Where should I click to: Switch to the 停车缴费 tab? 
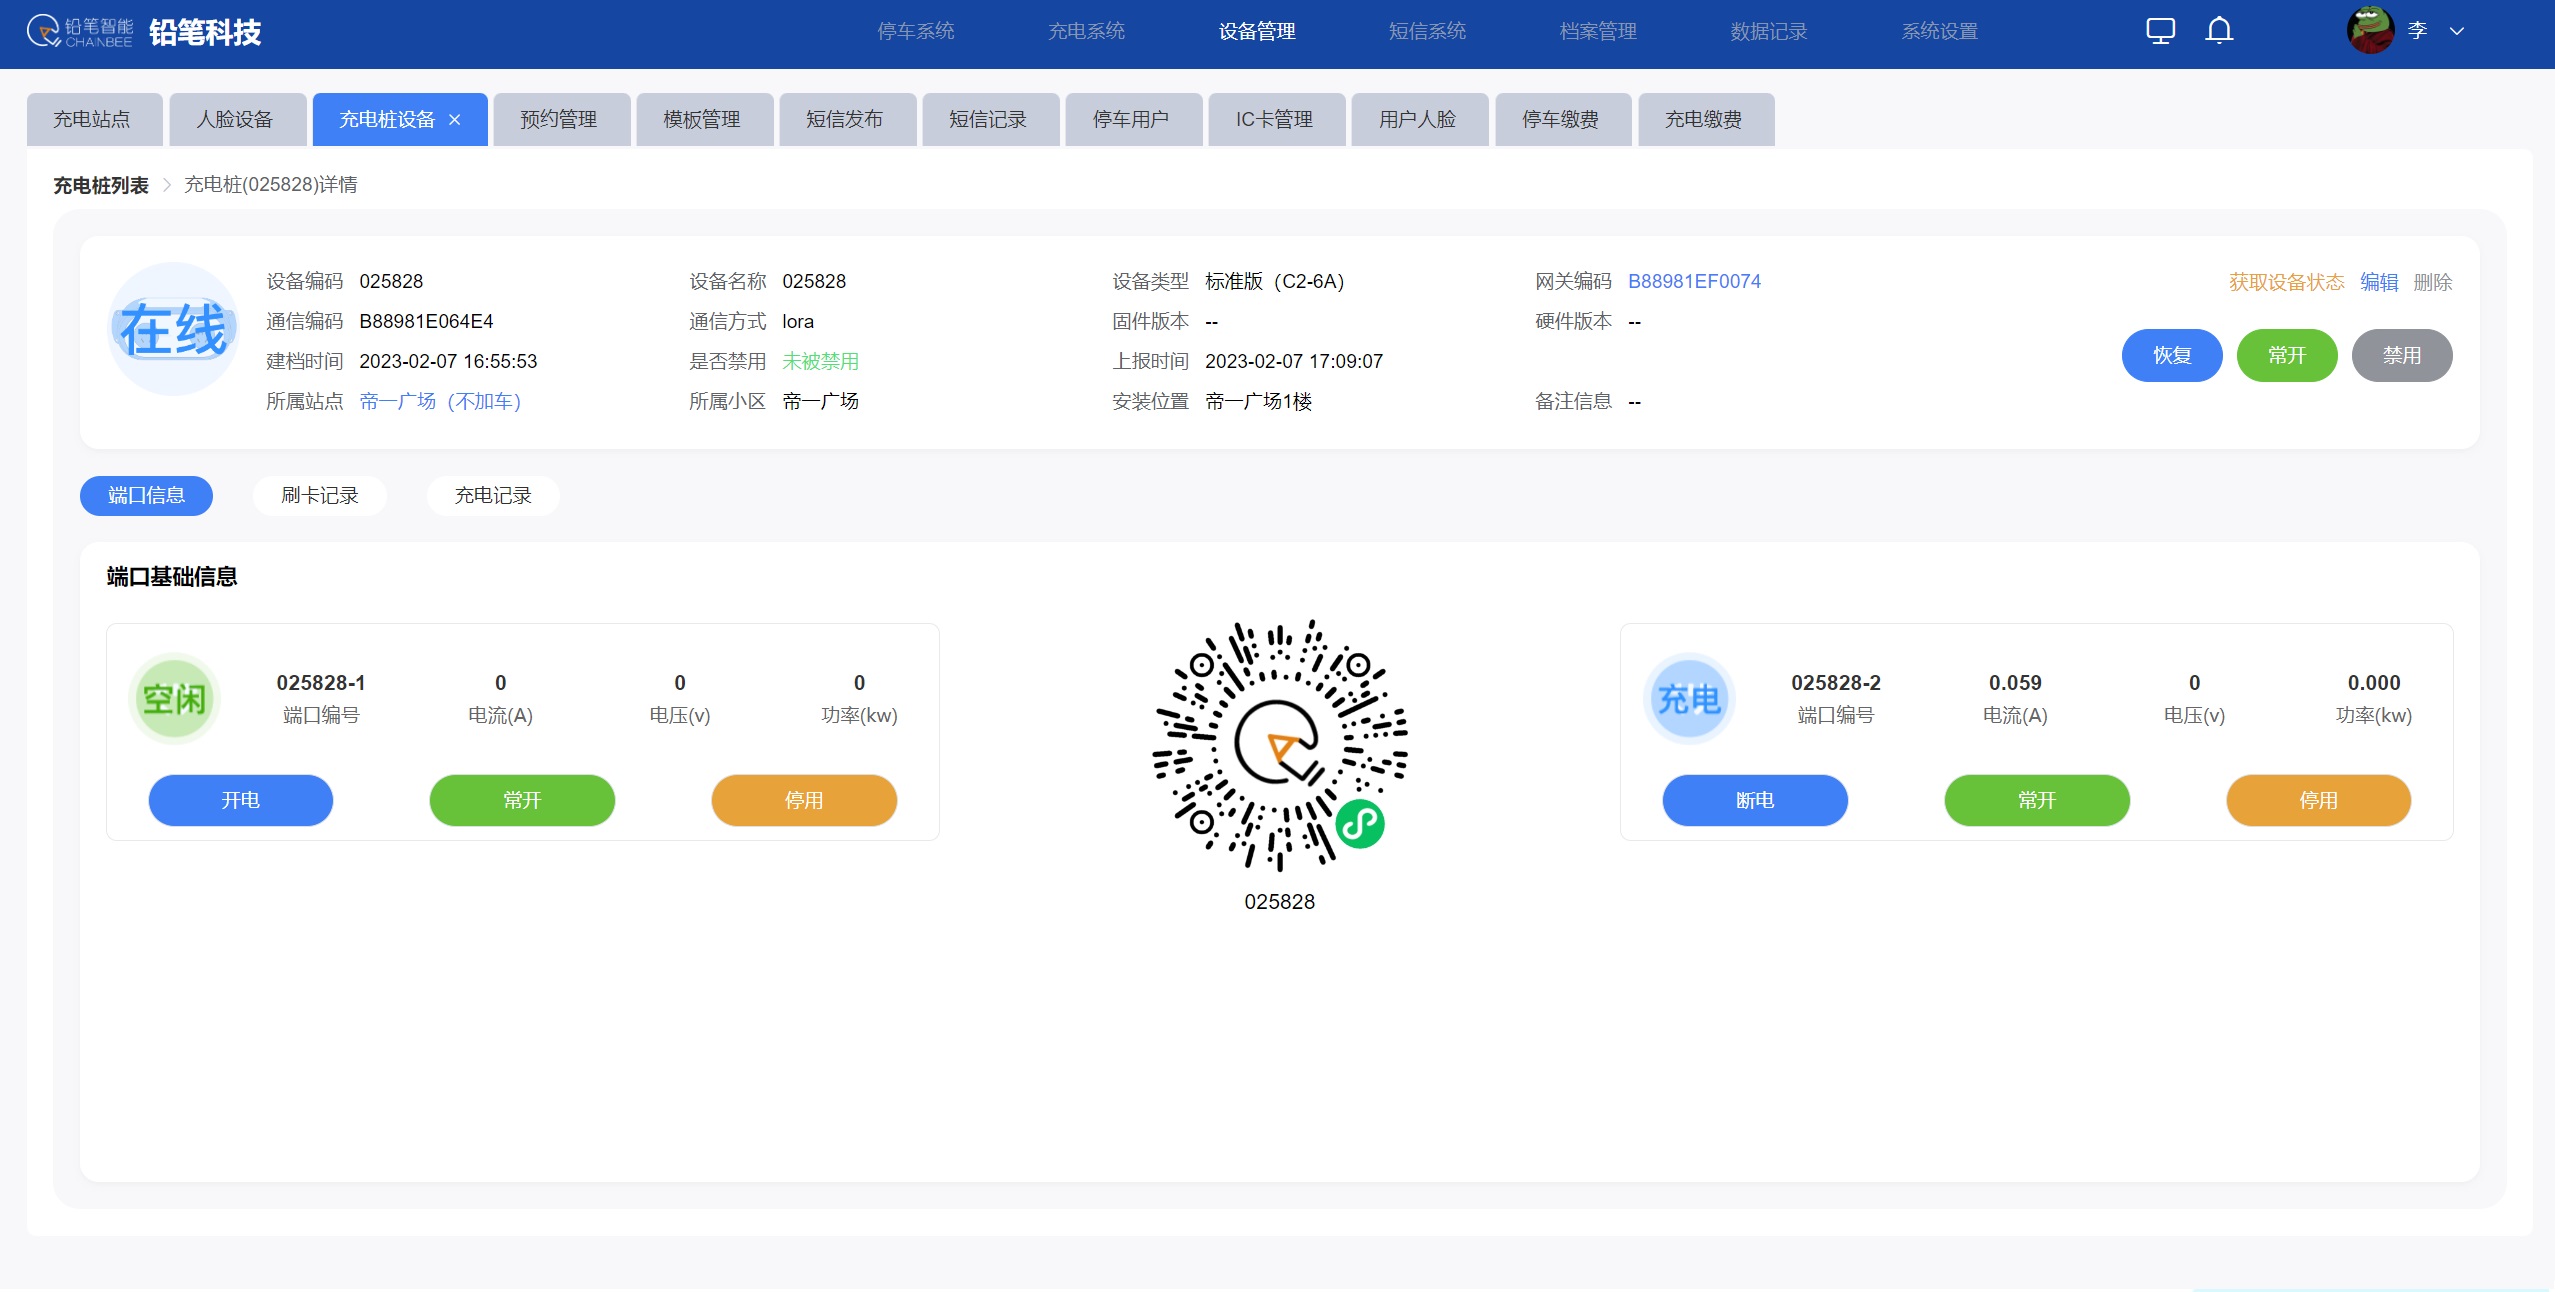(1562, 120)
